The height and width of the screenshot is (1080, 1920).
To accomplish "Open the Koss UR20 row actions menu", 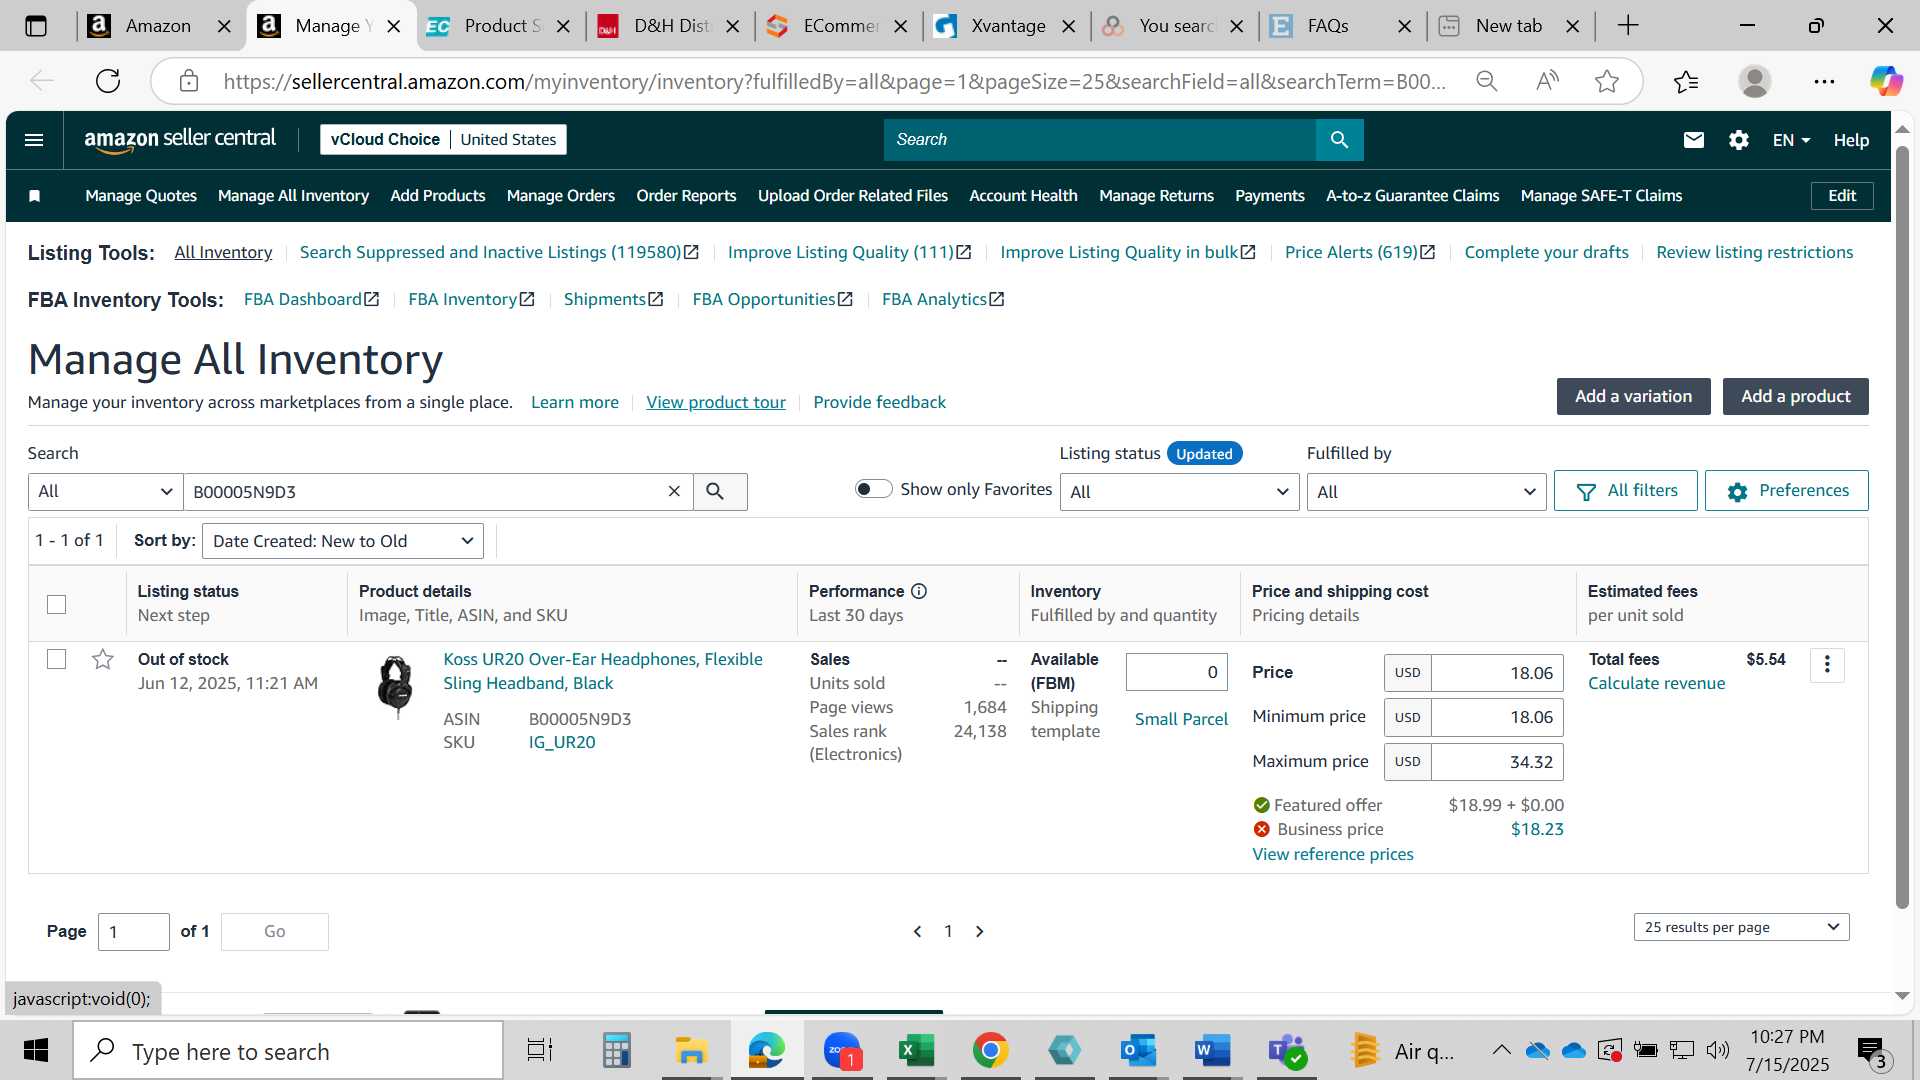I will pos(1827,665).
